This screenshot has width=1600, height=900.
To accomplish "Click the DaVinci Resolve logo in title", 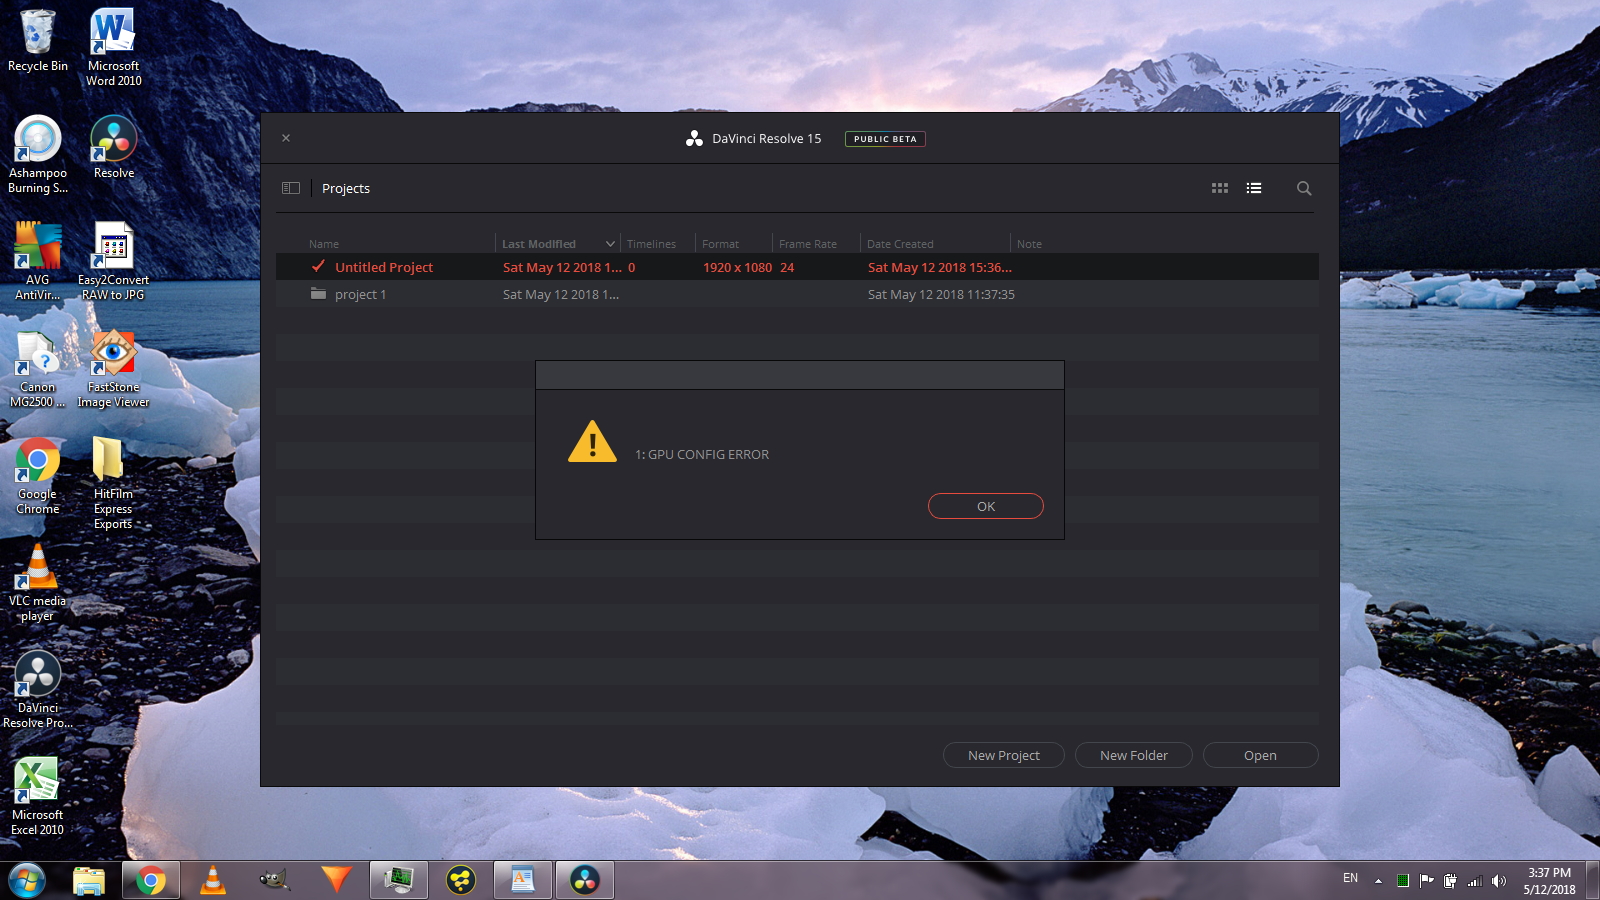I will [x=694, y=138].
